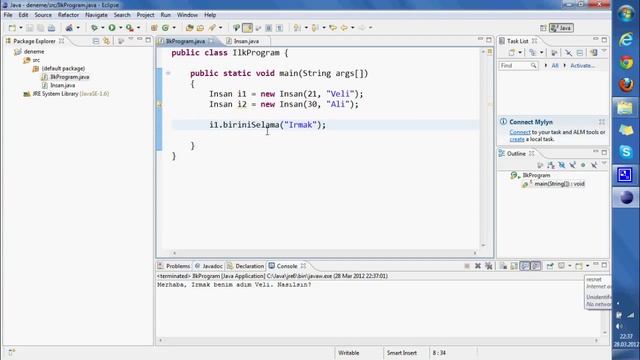Click the New Java Class icon
640x360 pixels.
pyautogui.click(x=165, y=28)
